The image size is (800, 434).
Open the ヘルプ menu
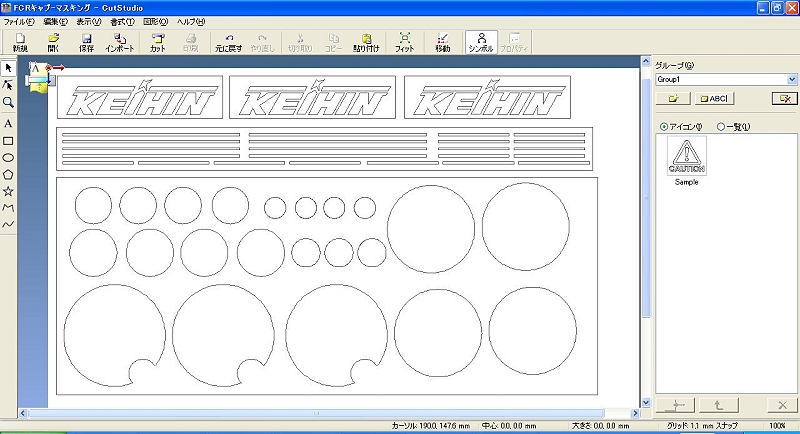tap(191, 22)
